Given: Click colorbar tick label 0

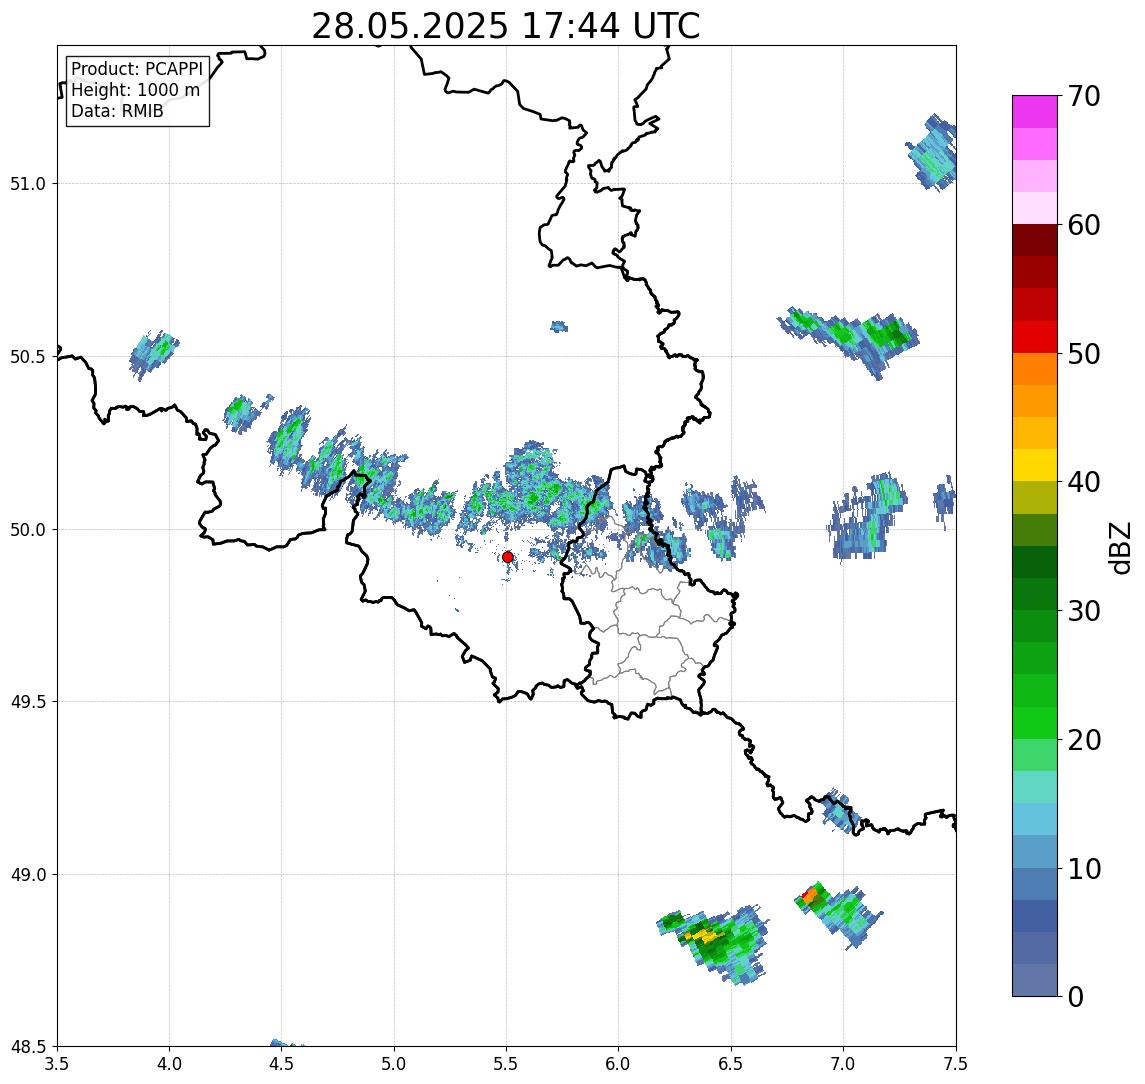Looking at the screenshot, I should coord(1076,996).
